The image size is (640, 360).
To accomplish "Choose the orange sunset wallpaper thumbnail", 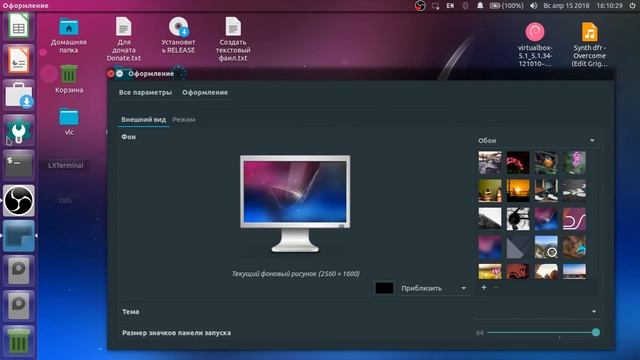I will 518,191.
